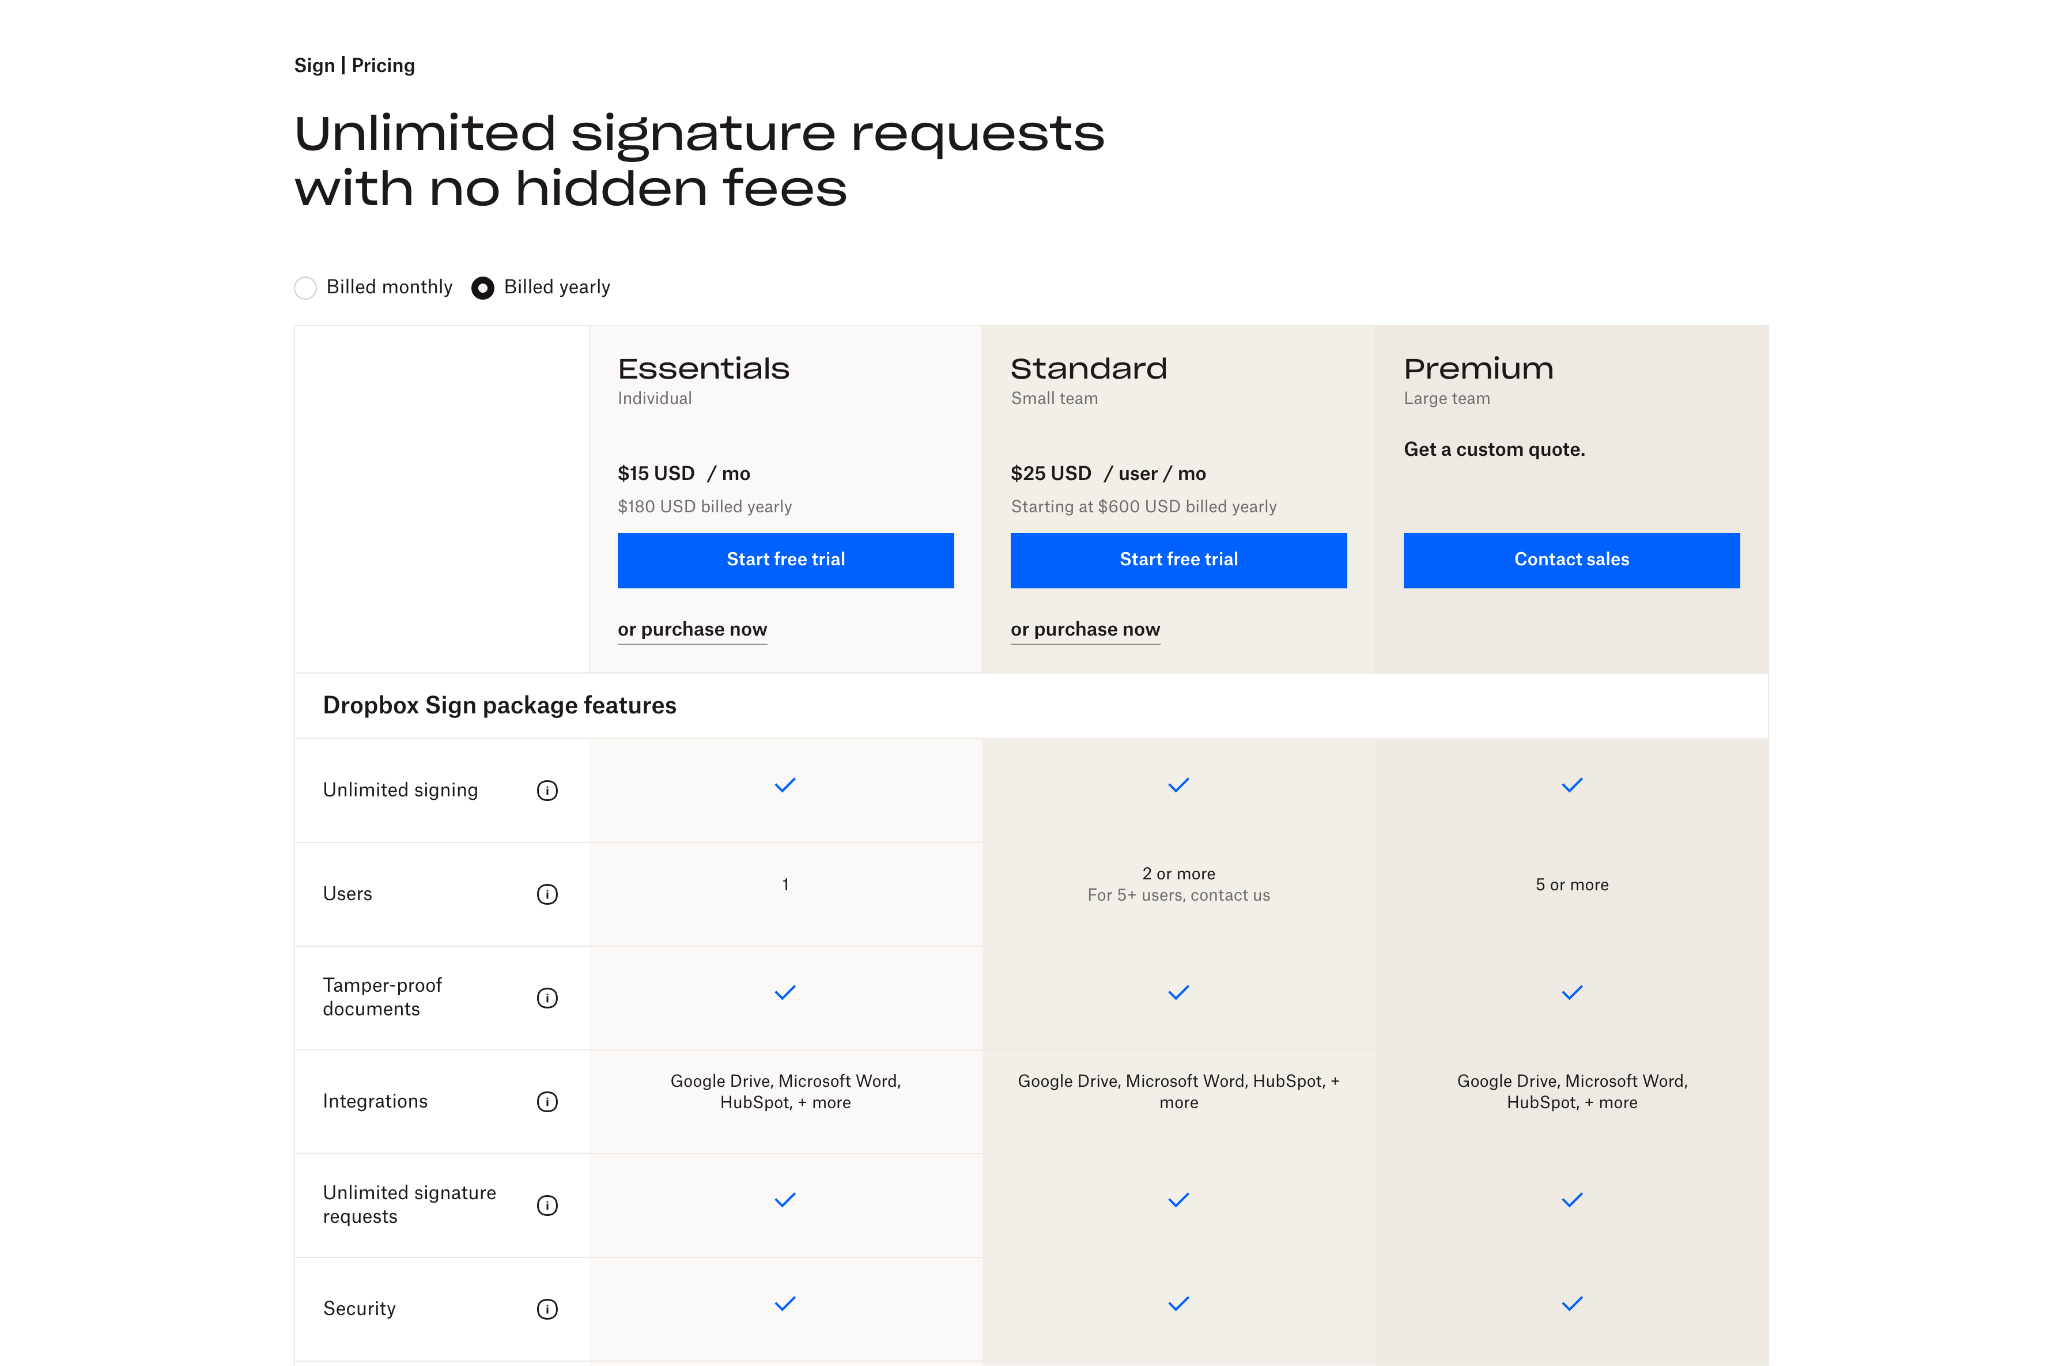This screenshot has height=1366, width=2048.
Task: Click the Premium plan heading
Action: (1479, 369)
